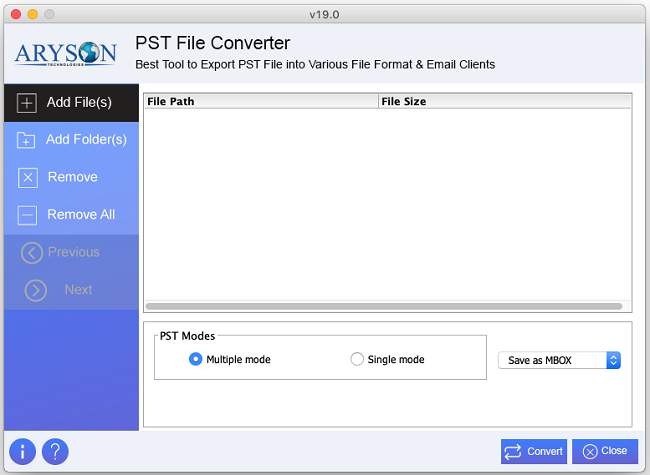The image size is (650, 475).
Task: Choose the Remove All text label
Action: tap(81, 215)
